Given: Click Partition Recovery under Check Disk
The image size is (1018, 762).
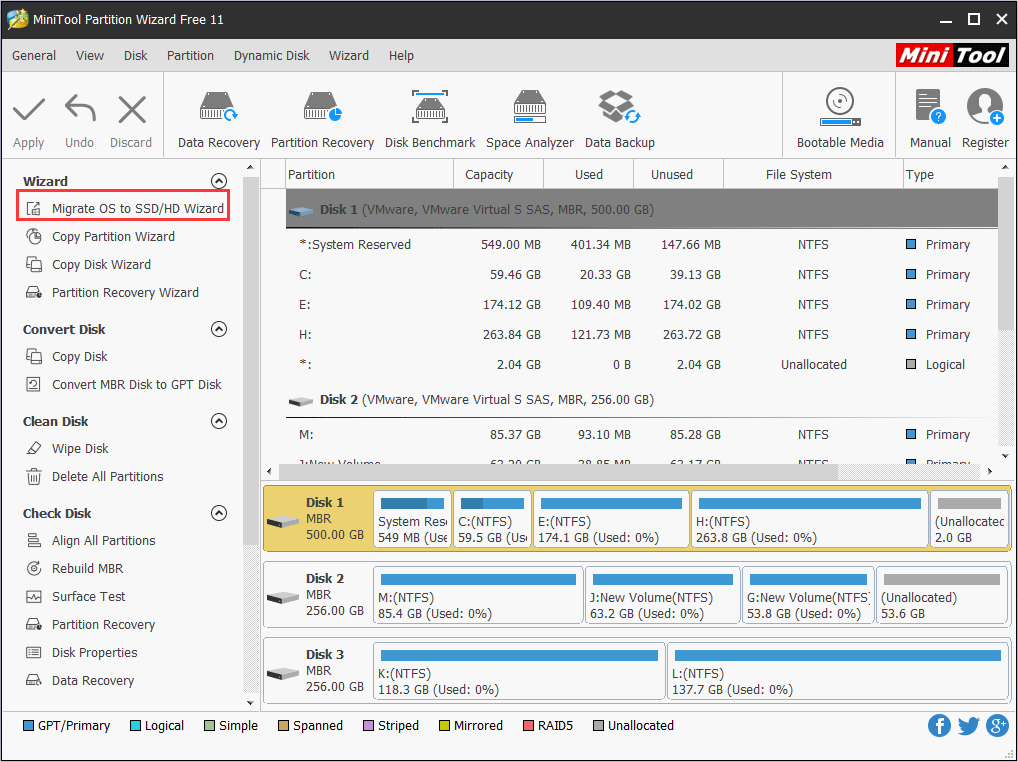Looking at the screenshot, I should (90, 624).
